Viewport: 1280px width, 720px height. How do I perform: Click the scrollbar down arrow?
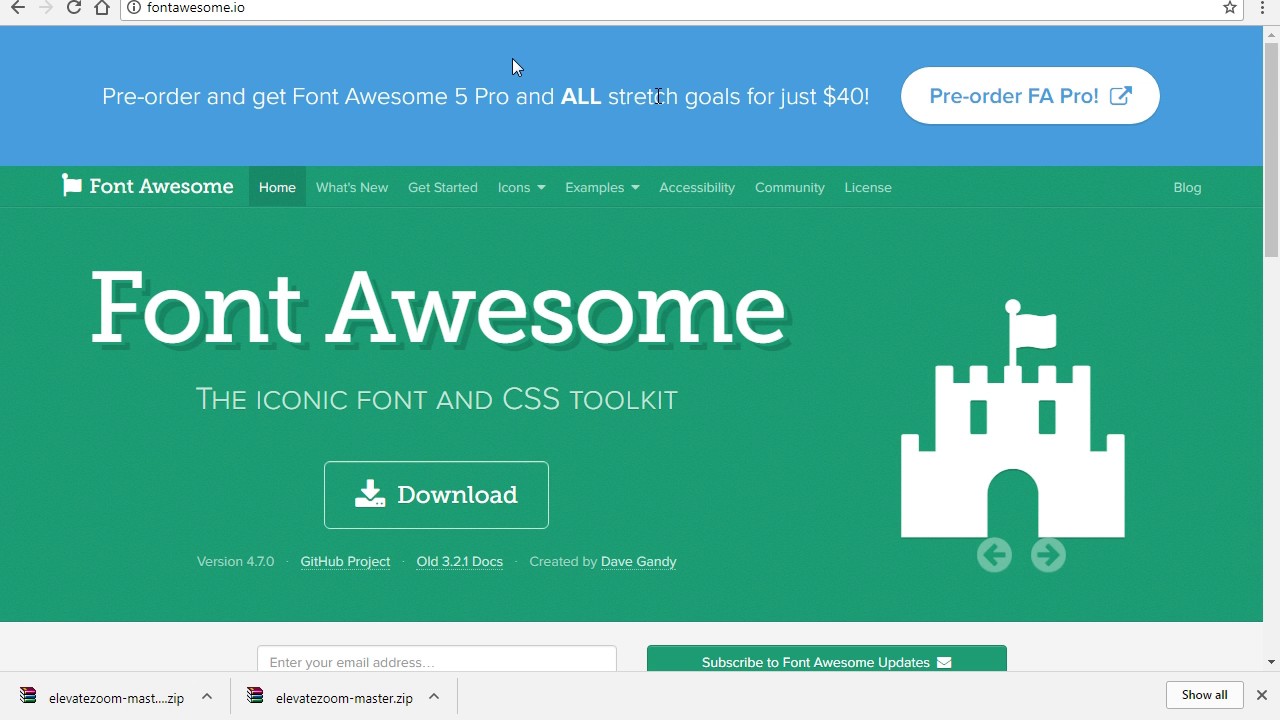click(x=1271, y=662)
